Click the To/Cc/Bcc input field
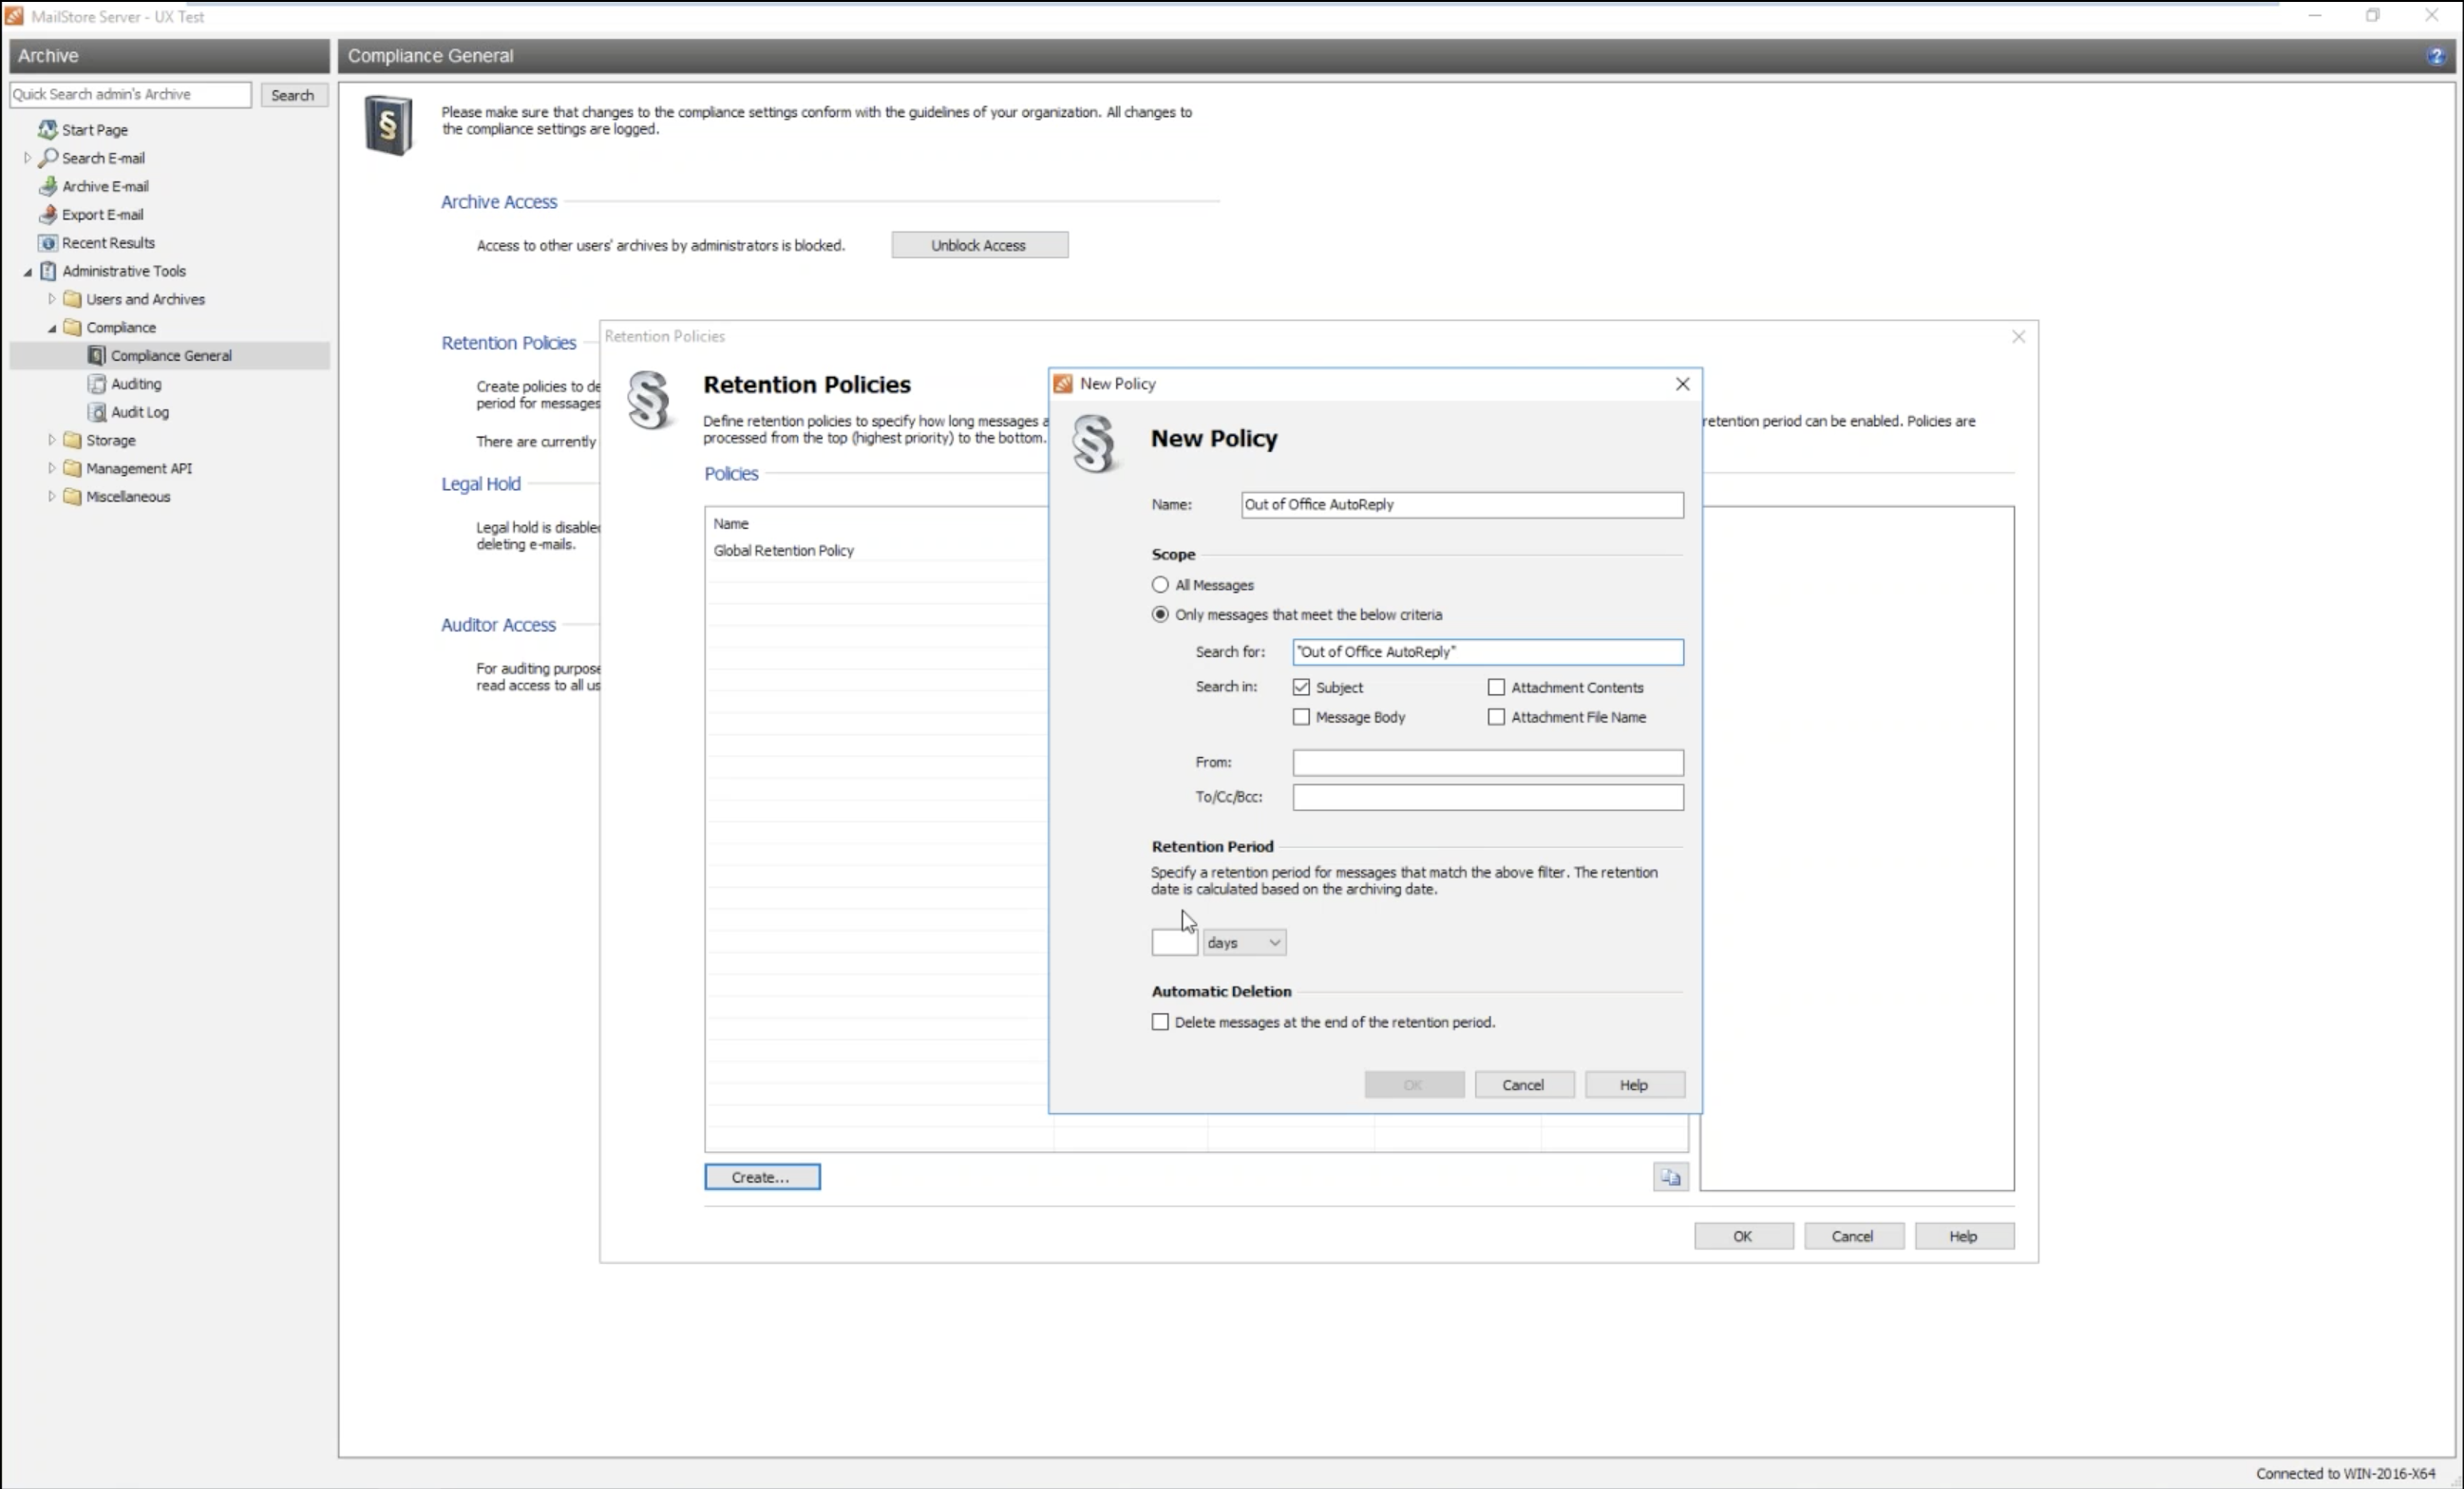This screenshot has width=2464, height=1489. pos(1488,797)
